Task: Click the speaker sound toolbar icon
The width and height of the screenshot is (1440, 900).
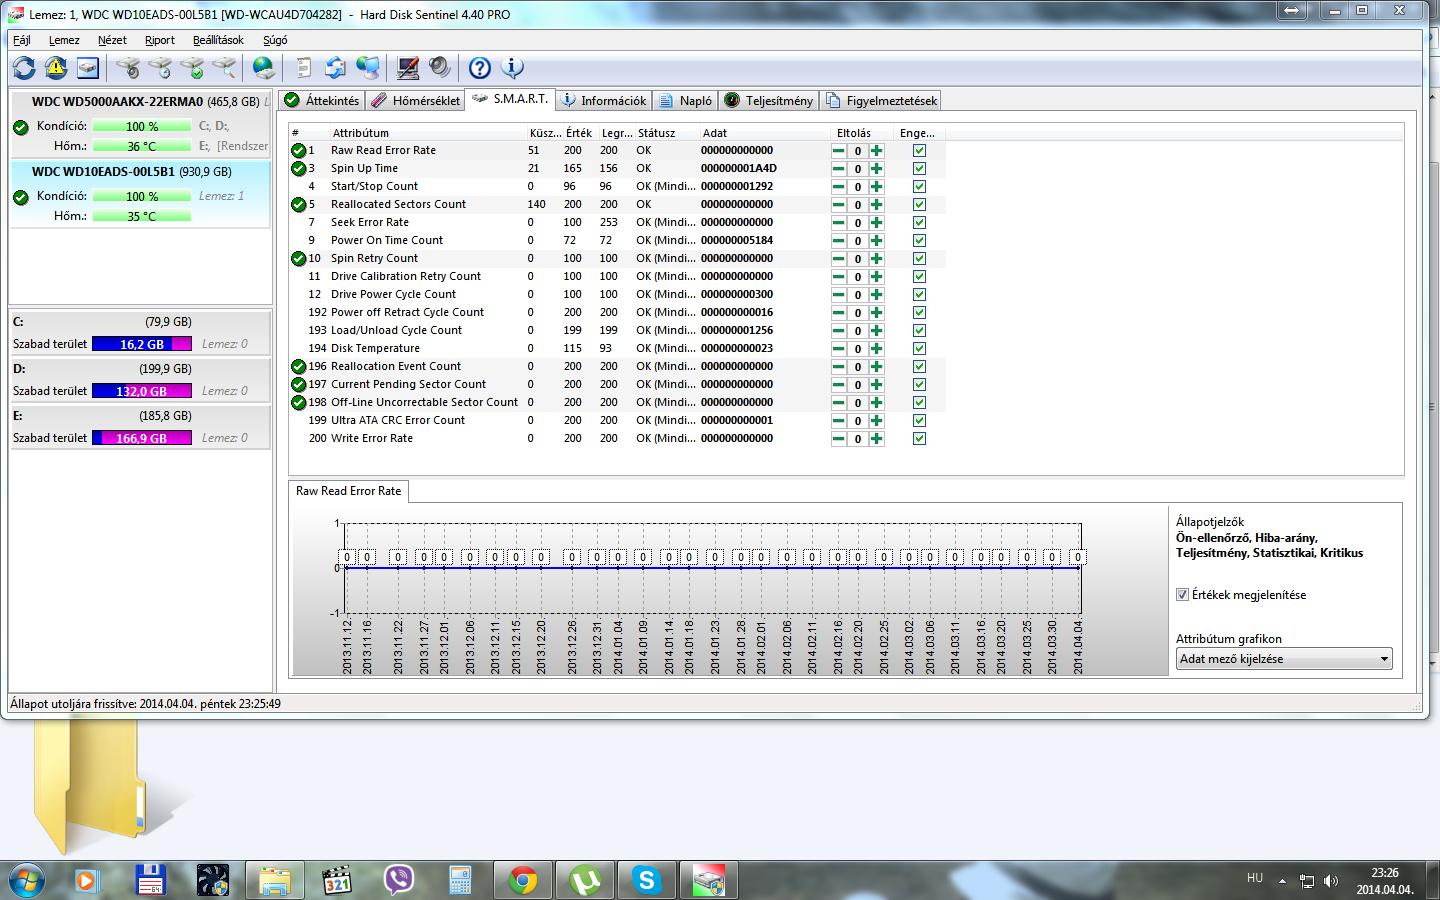Action: tap(439, 68)
